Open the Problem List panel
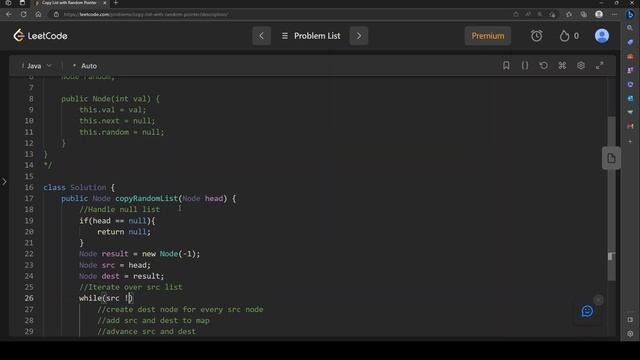Image resolution: width=640 pixels, height=360 pixels. tap(311, 36)
